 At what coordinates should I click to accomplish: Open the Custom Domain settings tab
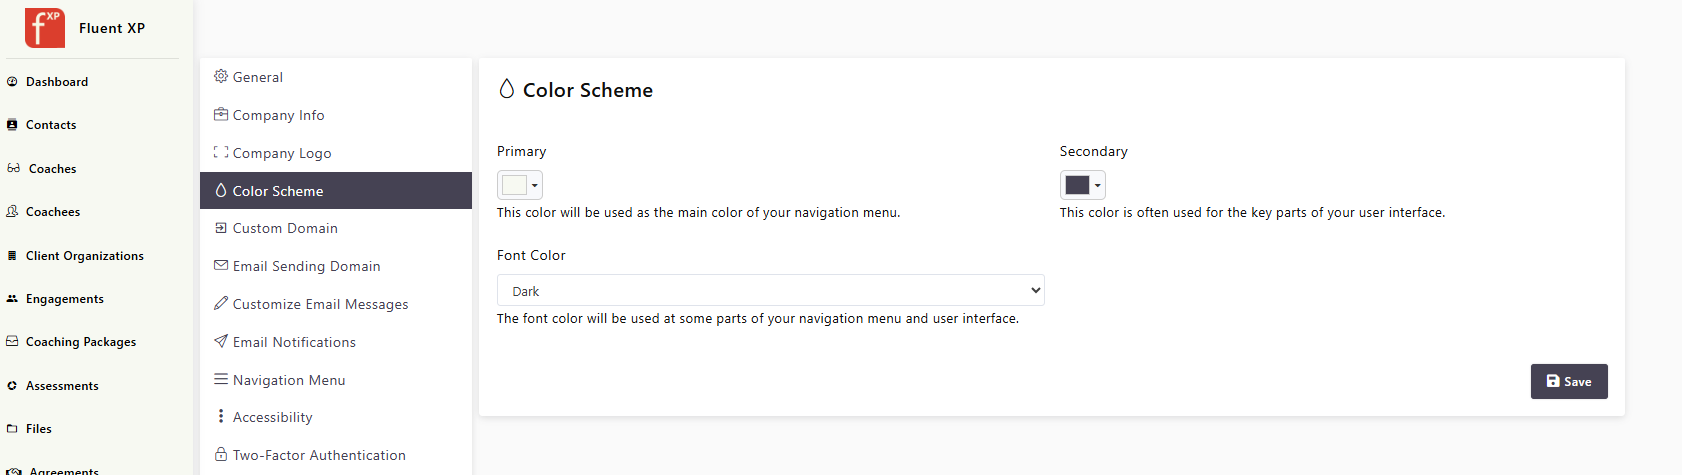tap(285, 228)
